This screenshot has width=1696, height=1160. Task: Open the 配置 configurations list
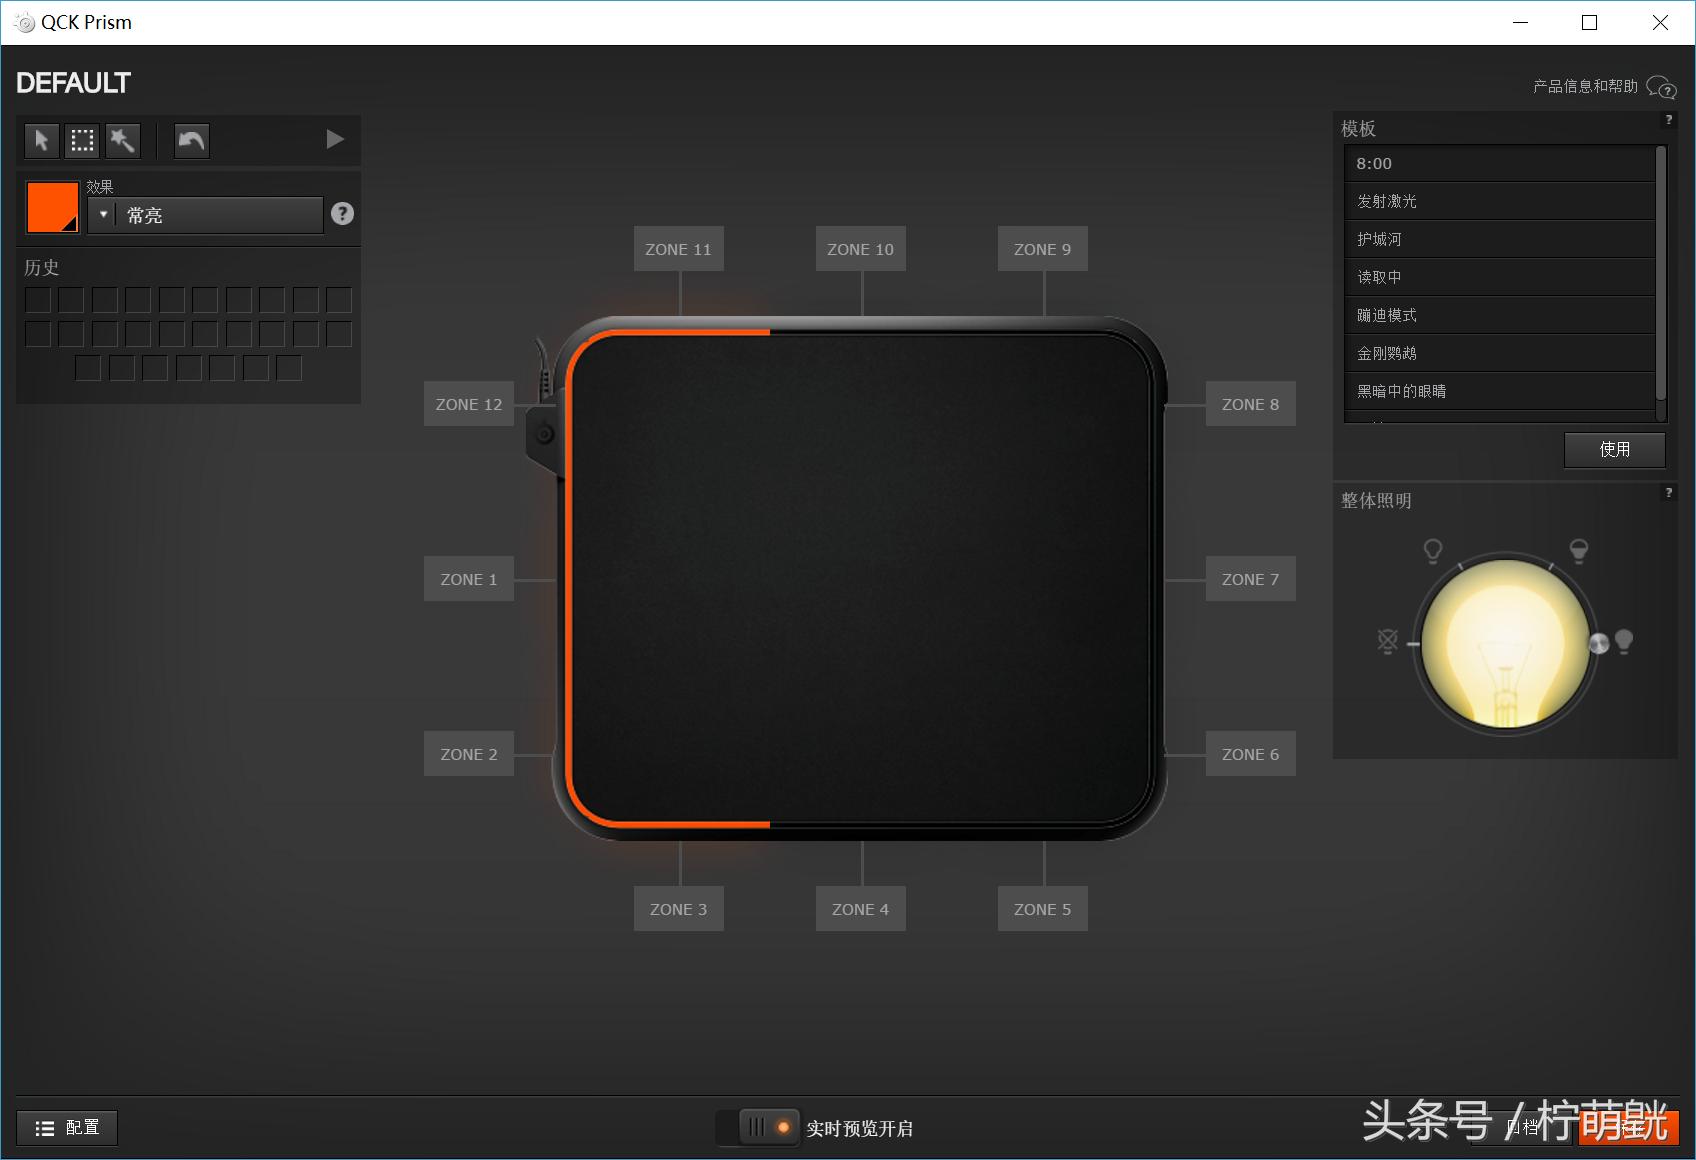67,1128
